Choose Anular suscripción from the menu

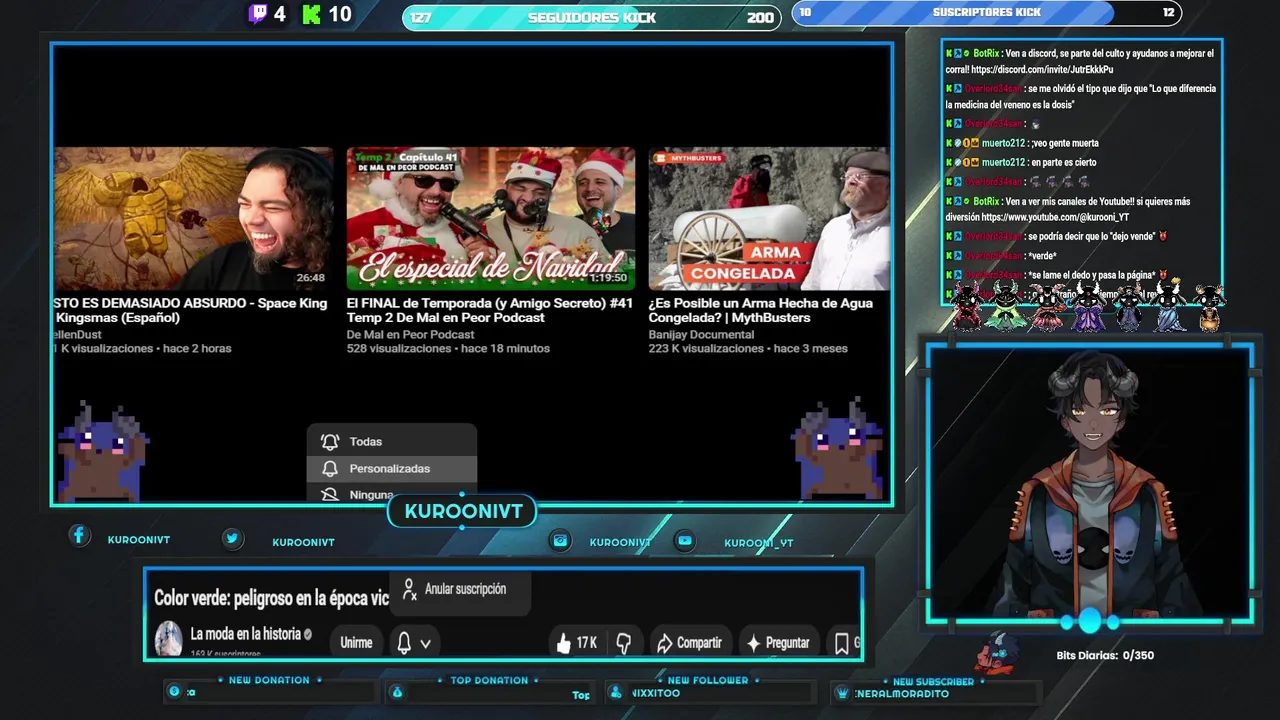(461, 589)
